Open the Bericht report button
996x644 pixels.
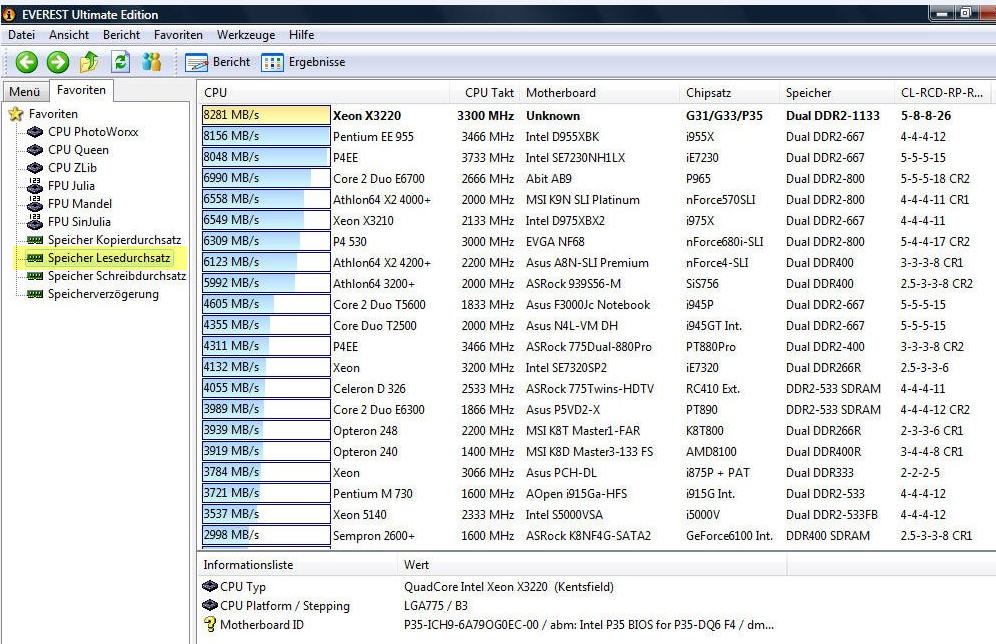(217, 62)
